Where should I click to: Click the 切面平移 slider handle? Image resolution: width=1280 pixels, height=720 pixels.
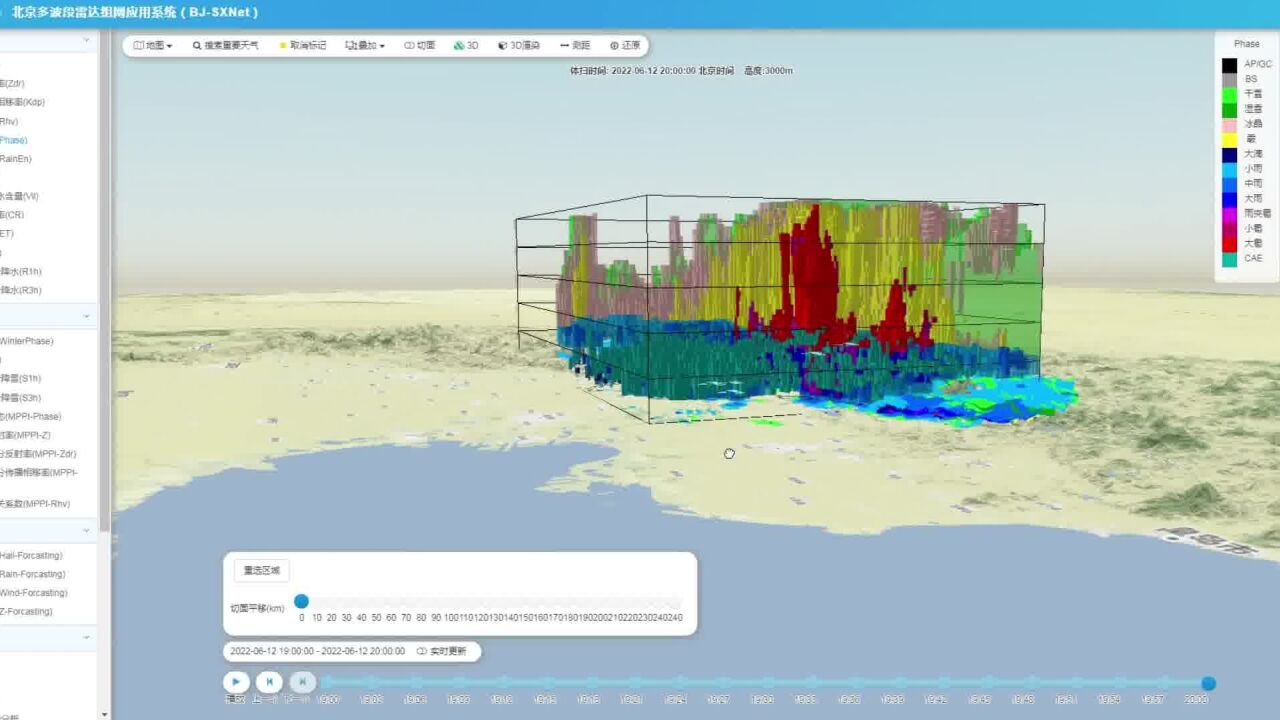pyautogui.click(x=301, y=601)
